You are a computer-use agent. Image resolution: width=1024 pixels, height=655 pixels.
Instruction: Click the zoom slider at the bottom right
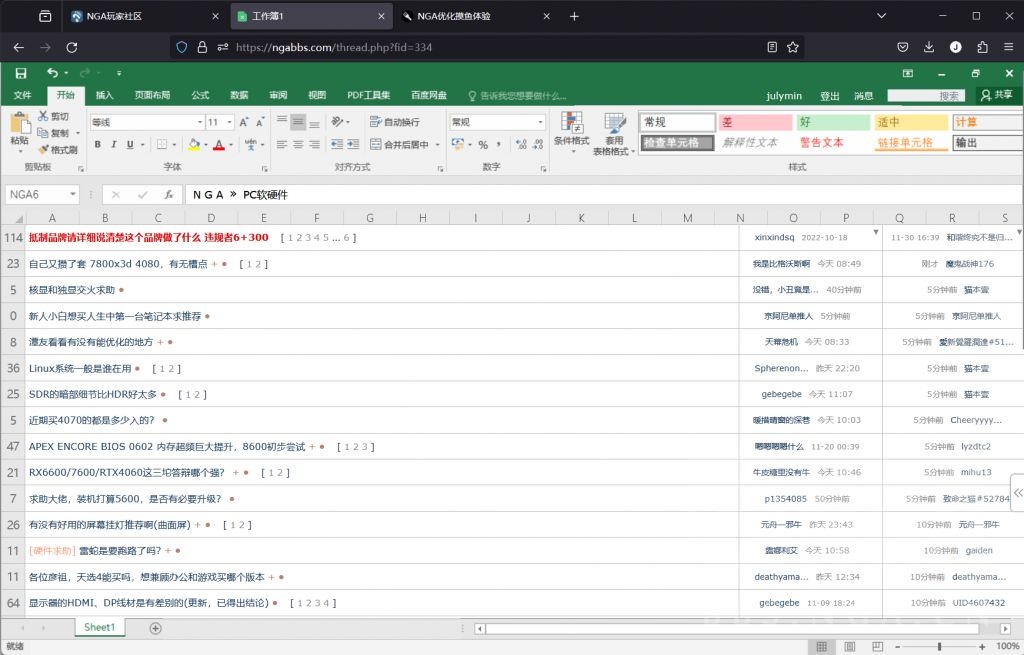[938, 646]
